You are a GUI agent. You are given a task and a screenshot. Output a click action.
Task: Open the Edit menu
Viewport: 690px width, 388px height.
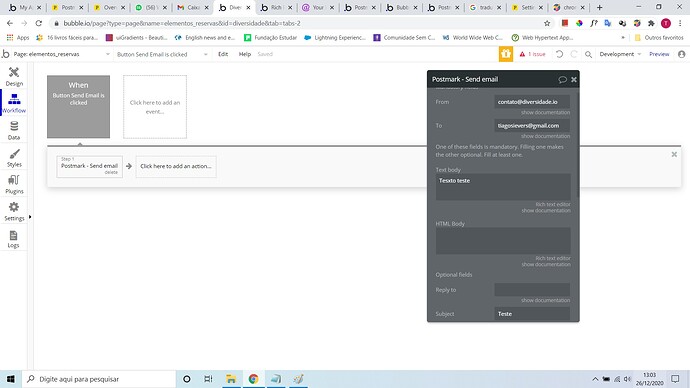[223, 54]
